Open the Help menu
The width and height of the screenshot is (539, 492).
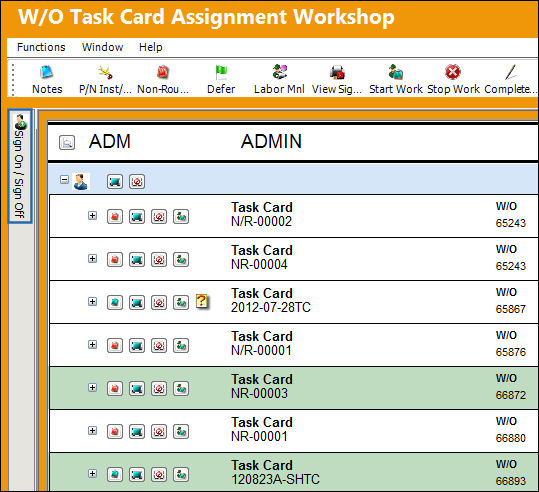click(x=151, y=47)
